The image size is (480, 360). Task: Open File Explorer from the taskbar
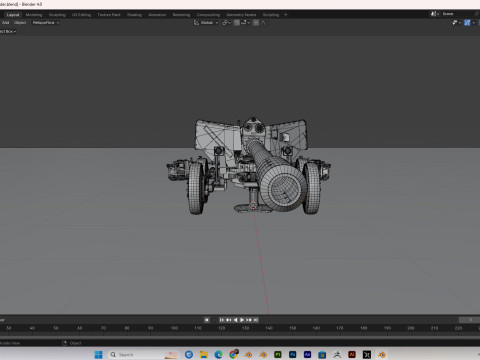click(204, 354)
